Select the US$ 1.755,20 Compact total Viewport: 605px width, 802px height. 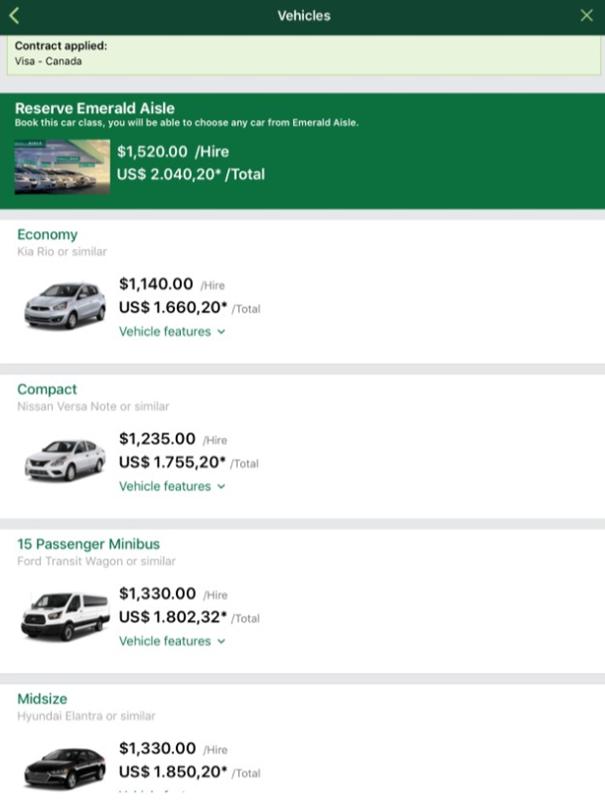(x=173, y=462)
